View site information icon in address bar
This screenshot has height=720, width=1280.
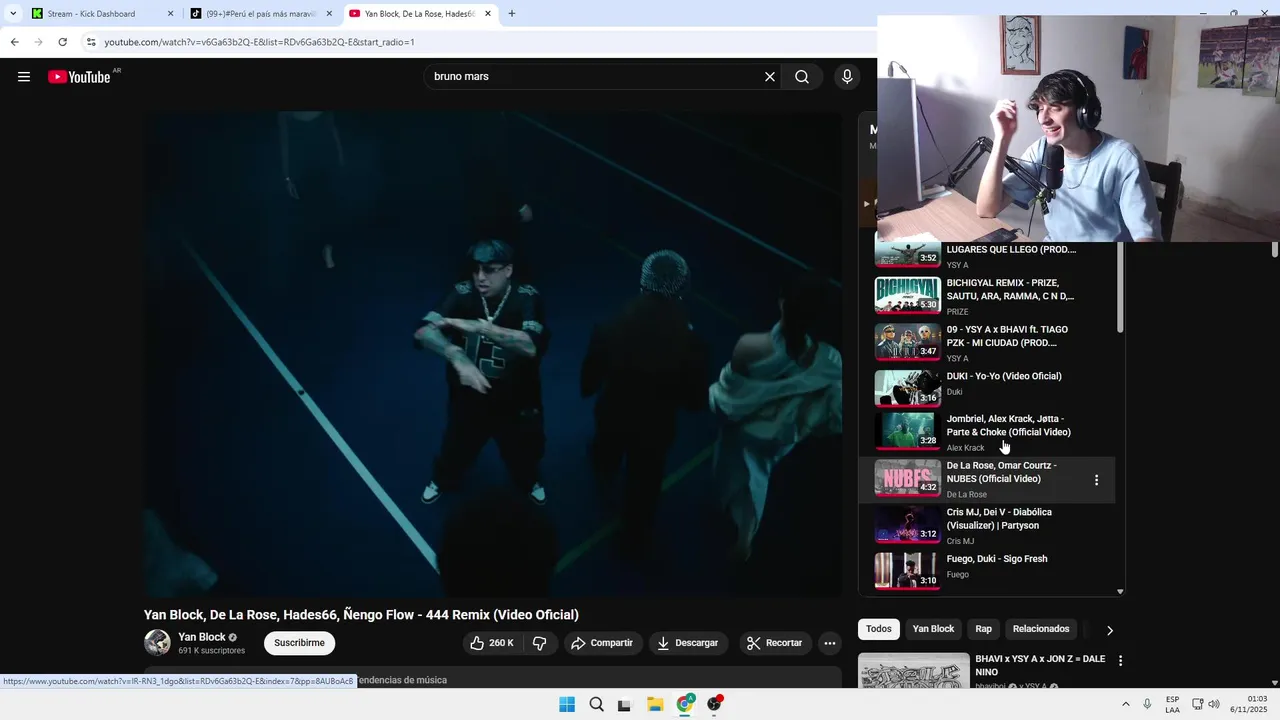click(x=91, y=42)
